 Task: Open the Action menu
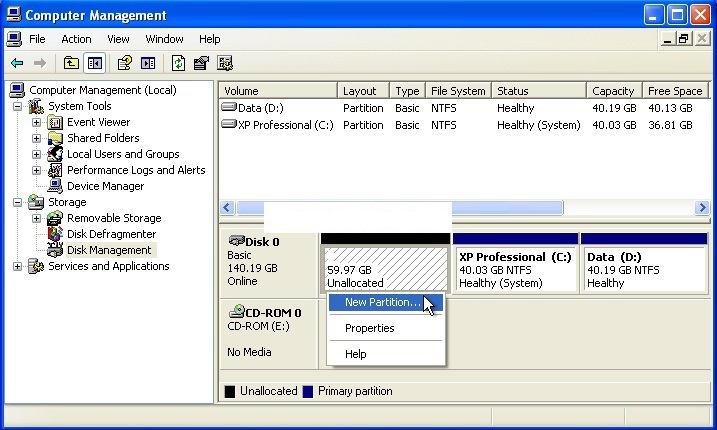[76, 39]
